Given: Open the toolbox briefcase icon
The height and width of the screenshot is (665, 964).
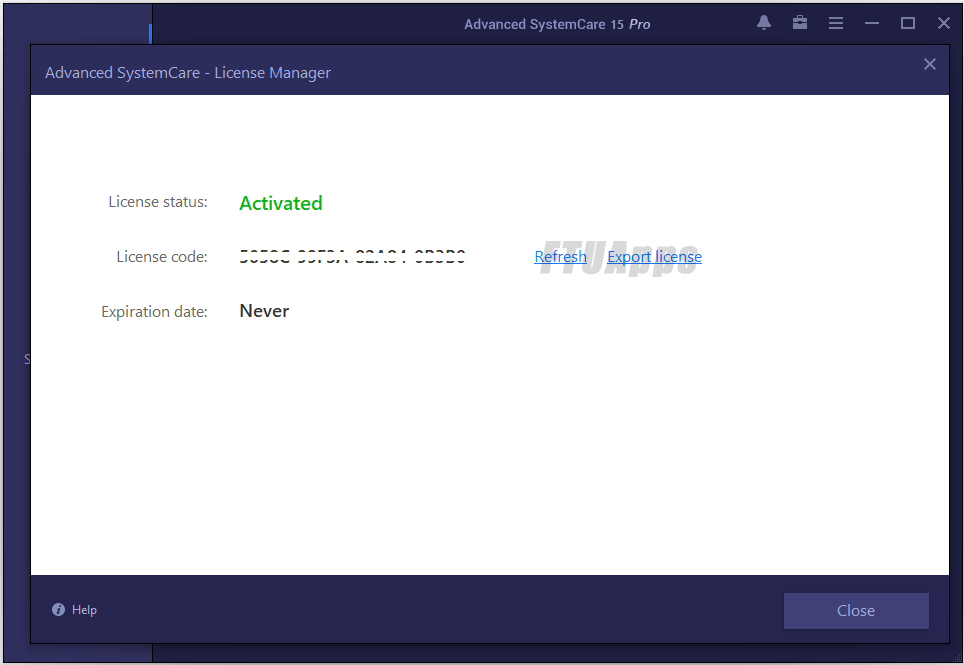Looking at the screenshot, I should 800,23.
